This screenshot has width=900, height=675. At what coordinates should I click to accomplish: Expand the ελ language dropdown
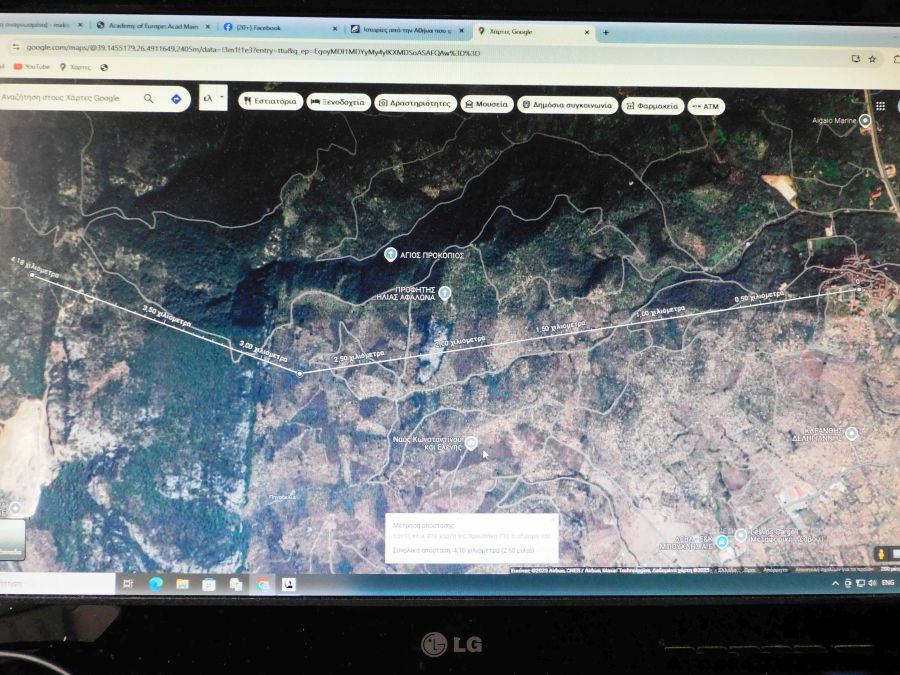coord(212,98)
